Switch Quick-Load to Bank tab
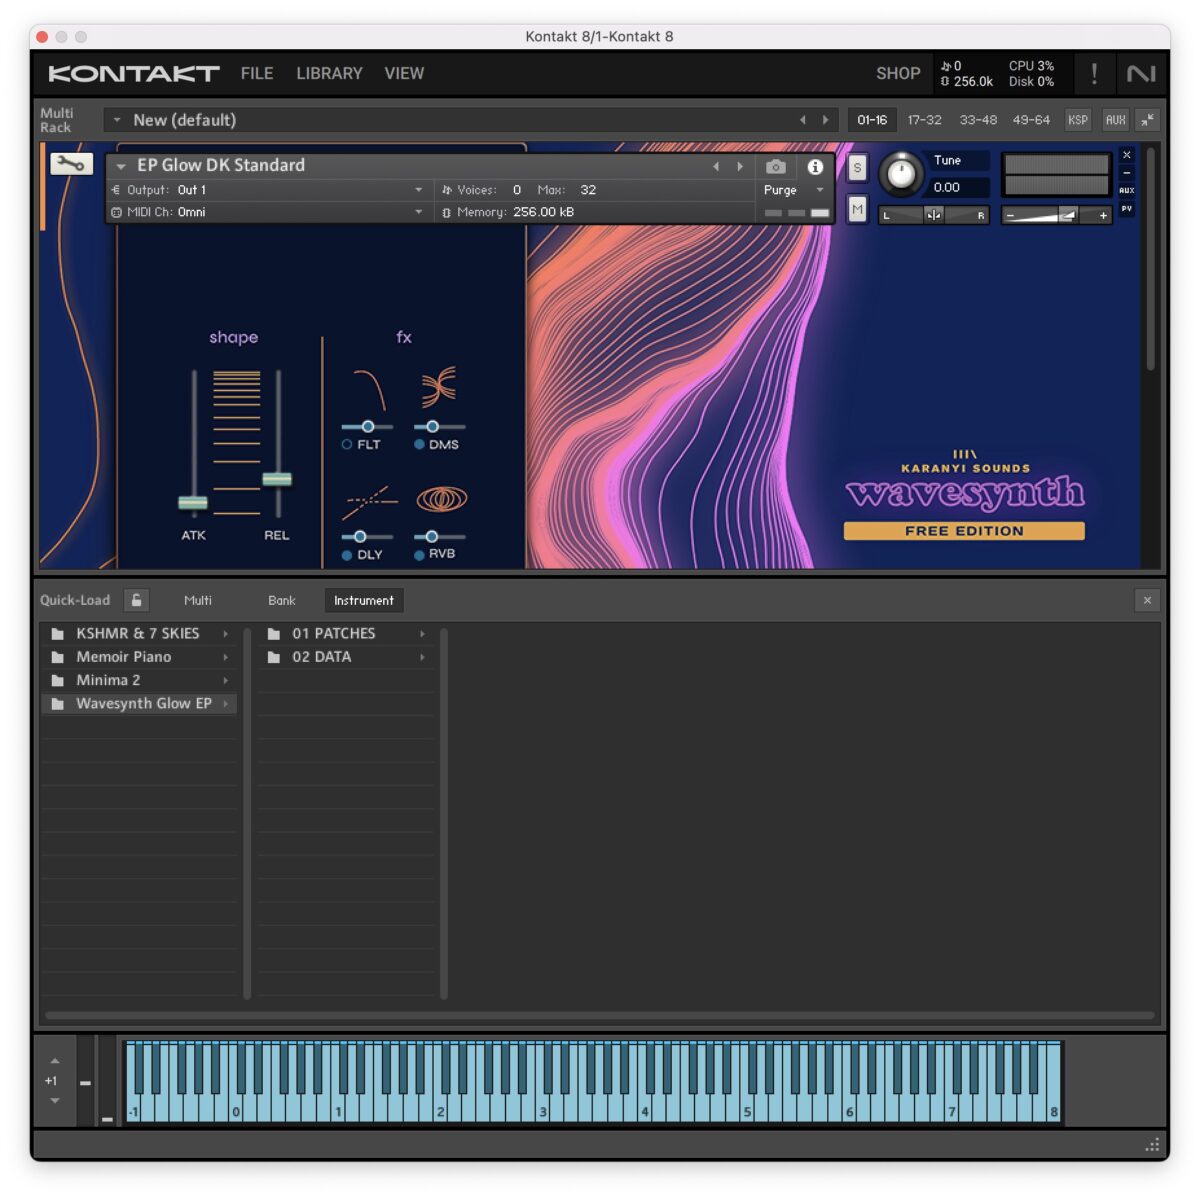1200x1196 pixels. click(282, 600)
